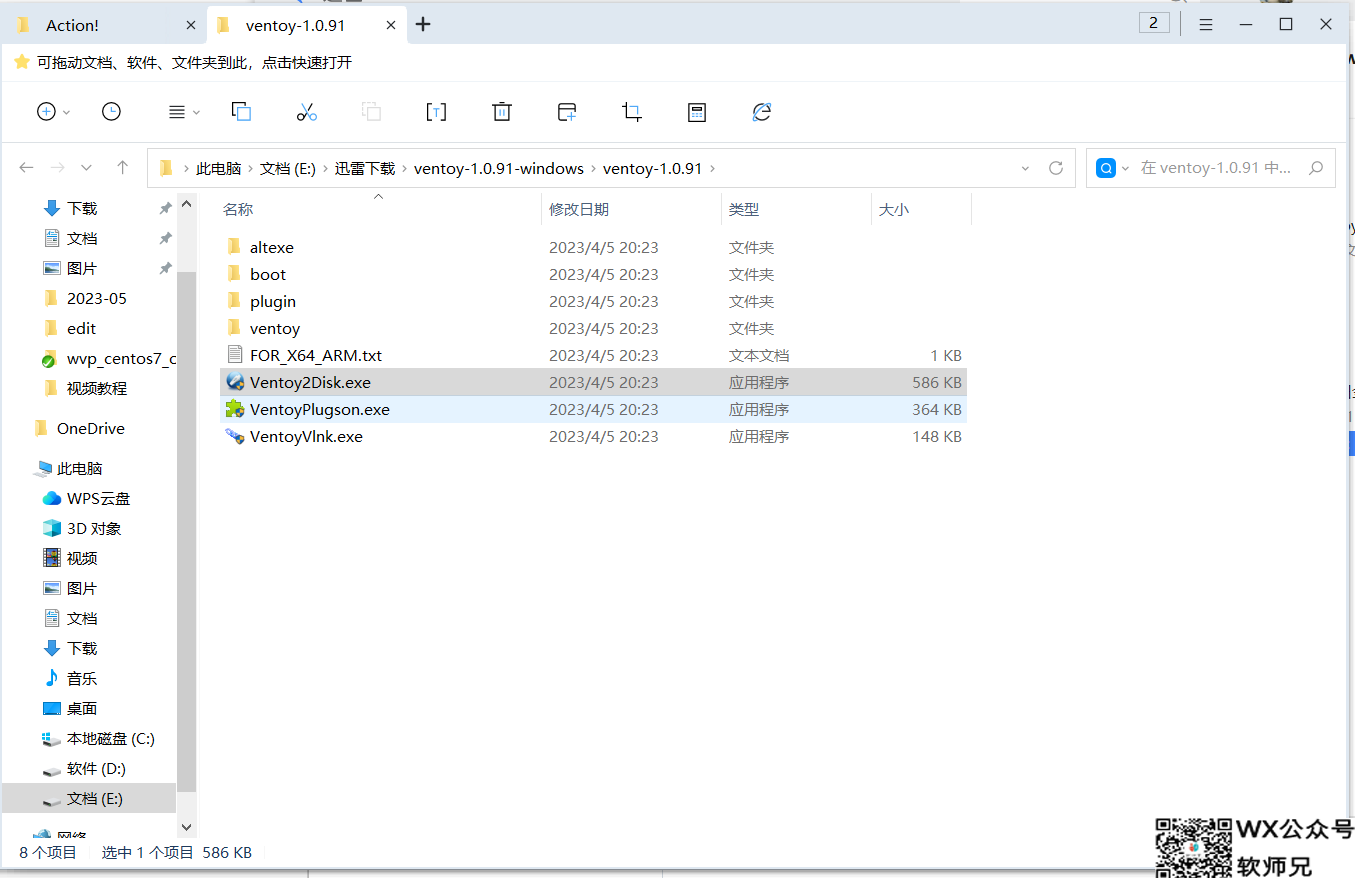Sort files by 修改日期 column header
Screen dimensions: 1355x878
click(579, 209)
